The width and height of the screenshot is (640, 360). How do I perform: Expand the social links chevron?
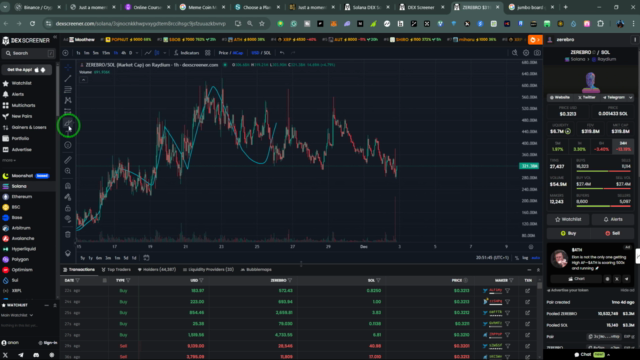coord(631,98)
